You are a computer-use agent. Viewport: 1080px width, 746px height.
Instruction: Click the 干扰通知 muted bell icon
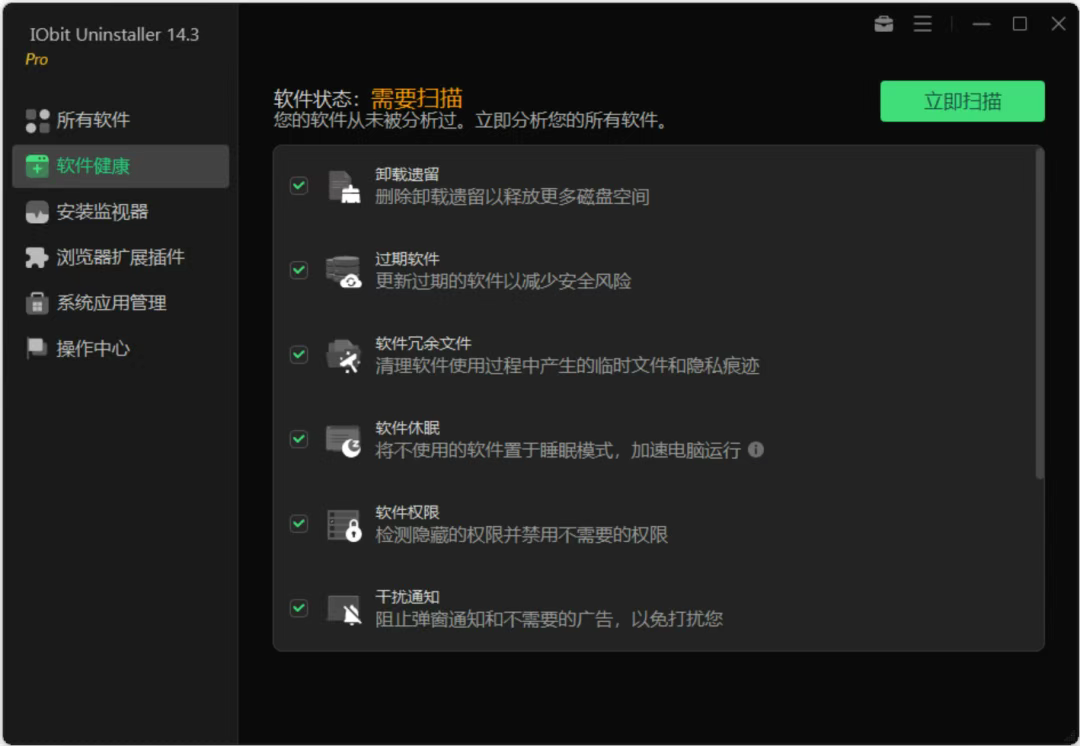344,609
